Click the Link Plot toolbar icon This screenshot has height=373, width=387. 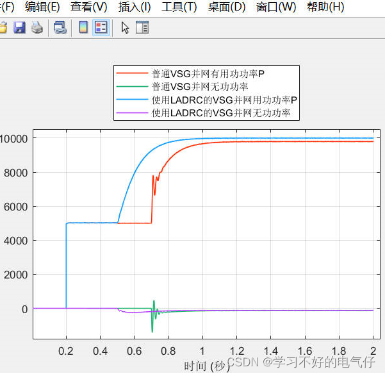coord(60,28)
